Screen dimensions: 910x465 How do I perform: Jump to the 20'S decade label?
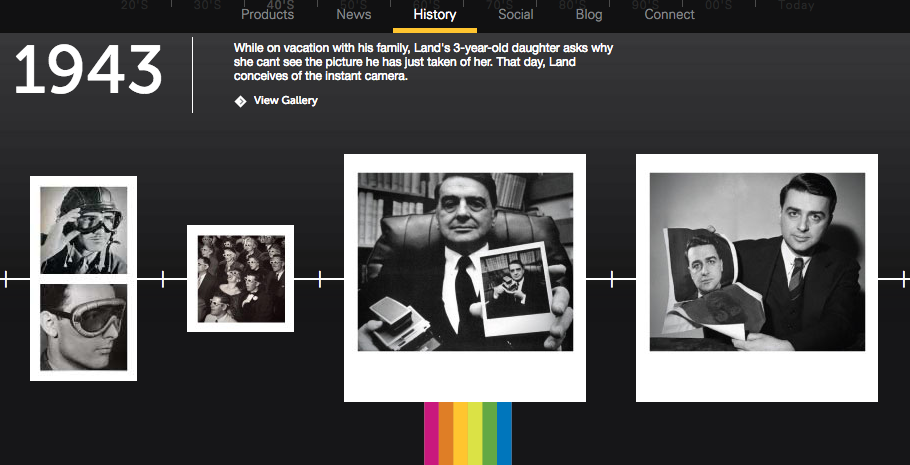point(136,5)
